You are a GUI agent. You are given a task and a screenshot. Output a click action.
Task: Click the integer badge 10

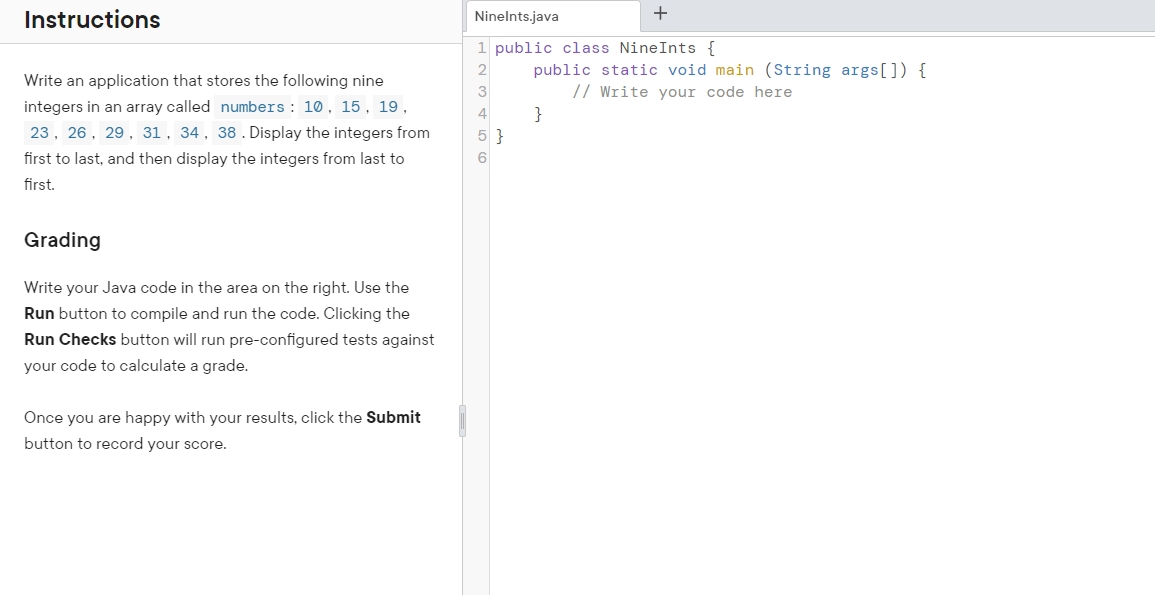click(313, 106)
